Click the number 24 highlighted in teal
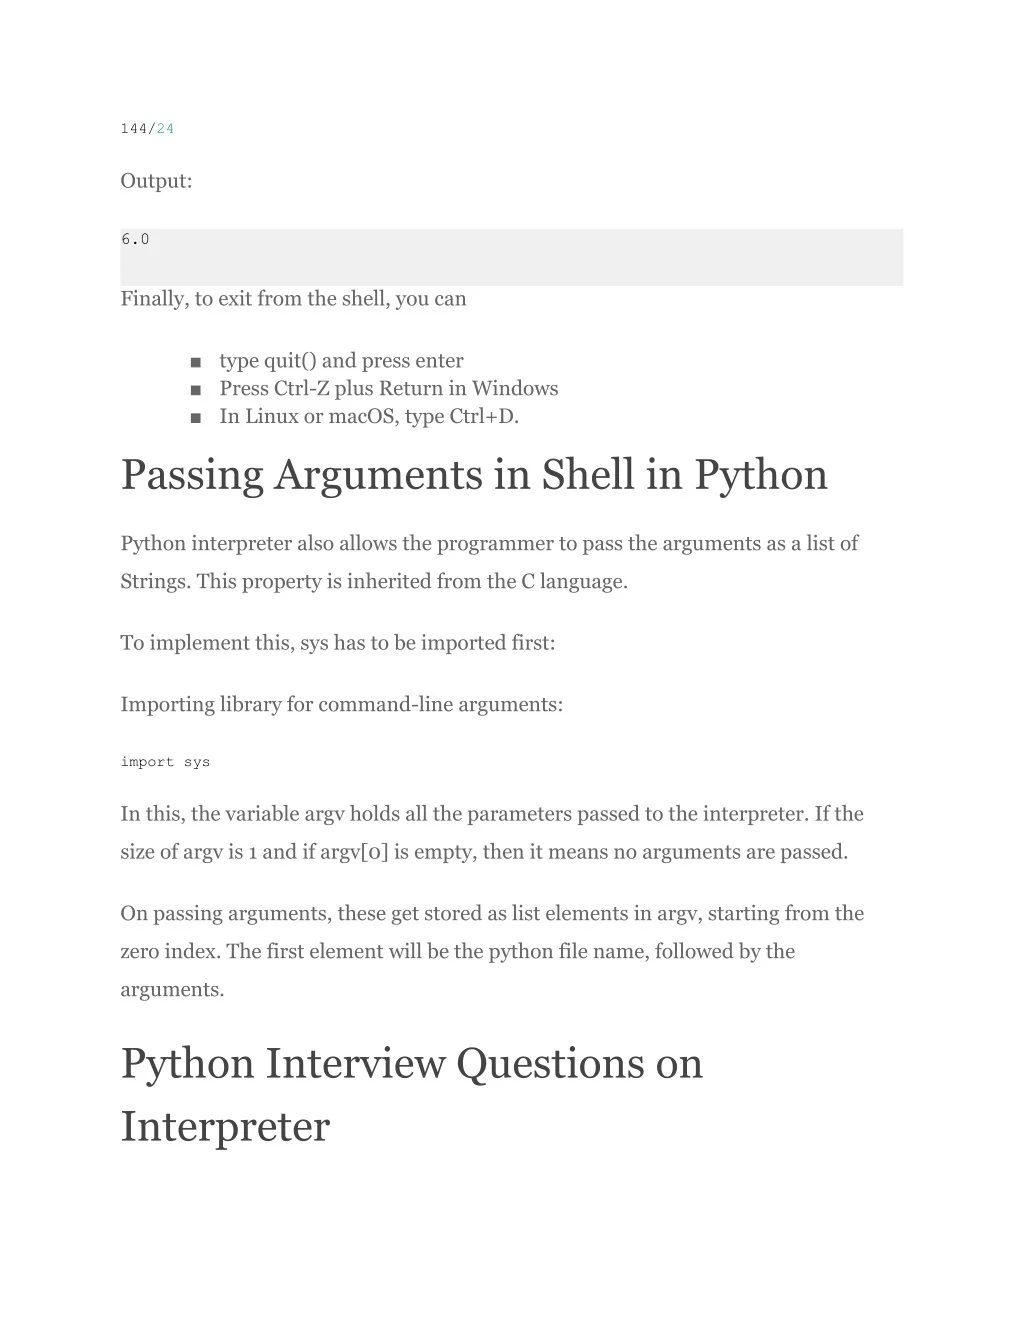Image resolution: width=1024 pixels, height=1325 pixels. coord(165,129)
